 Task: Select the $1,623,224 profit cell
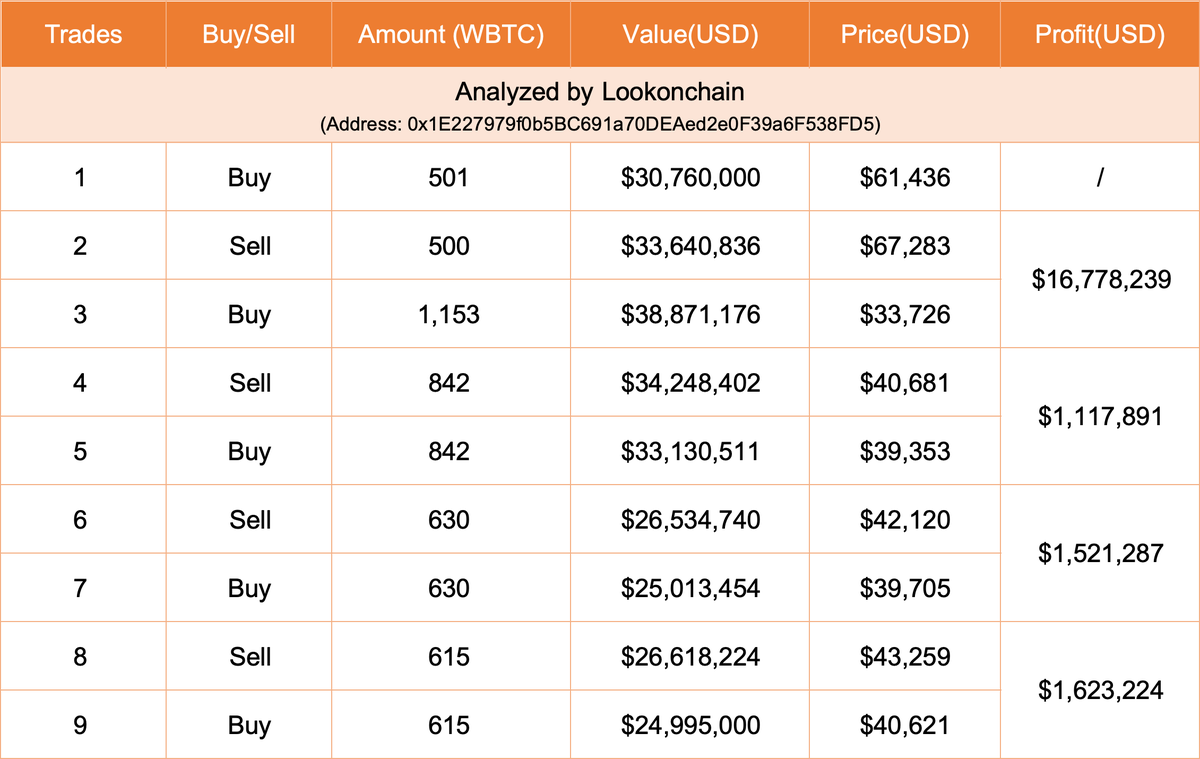tap(1100, 690)
